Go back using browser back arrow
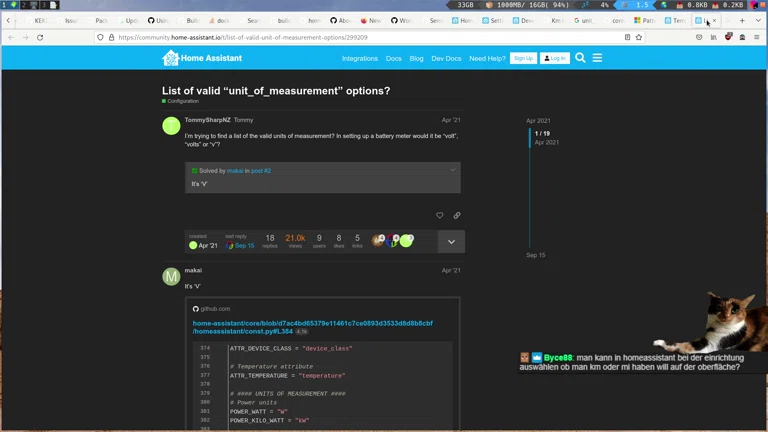The width and height of the screenshot is (768, 432). [11, 37]
